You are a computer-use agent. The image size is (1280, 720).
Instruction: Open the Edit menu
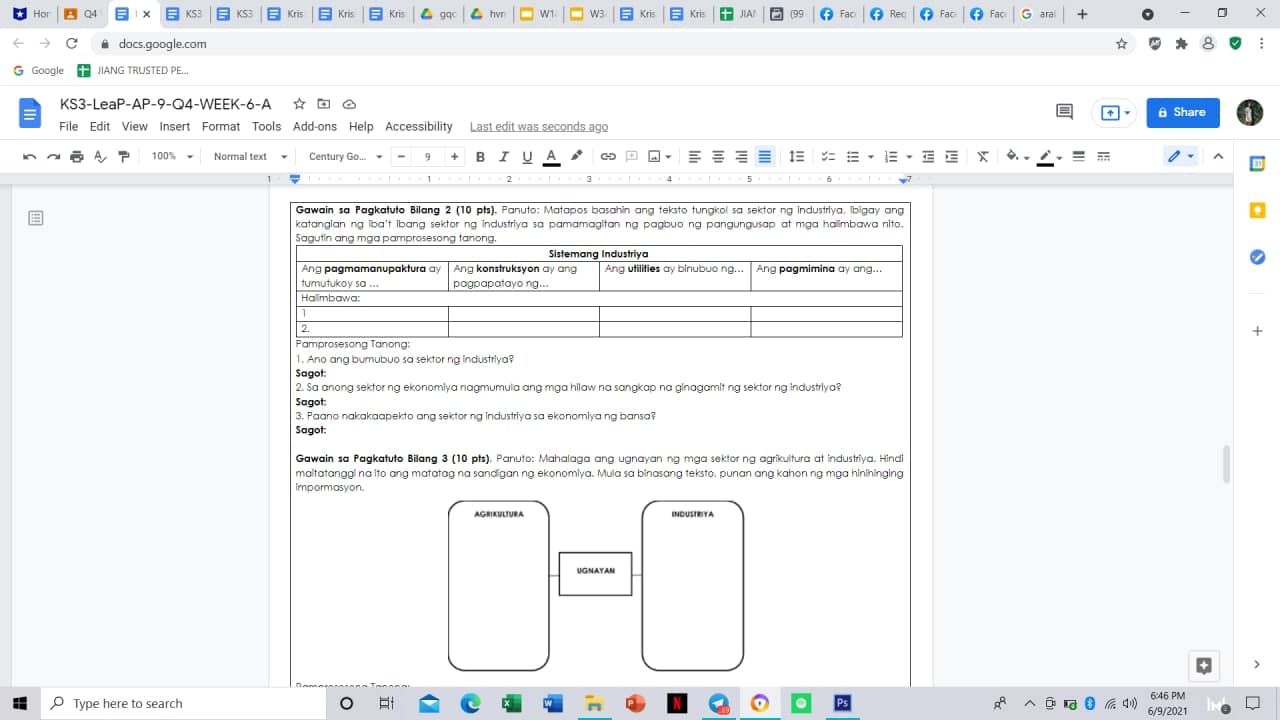100,127
